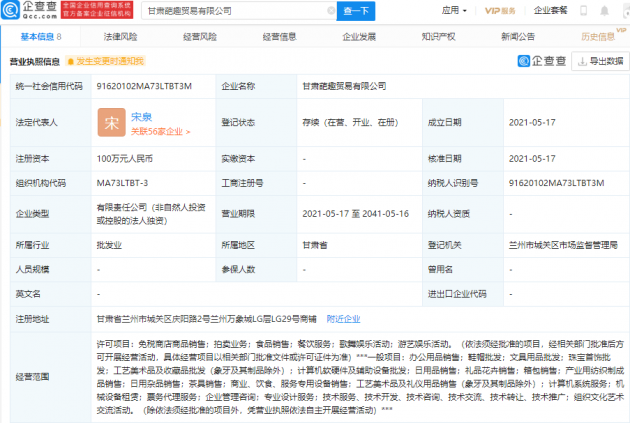Open legal representative 宋泉 profile link
Viewport: 630px width, 423px height.
[x=141, y=117]
